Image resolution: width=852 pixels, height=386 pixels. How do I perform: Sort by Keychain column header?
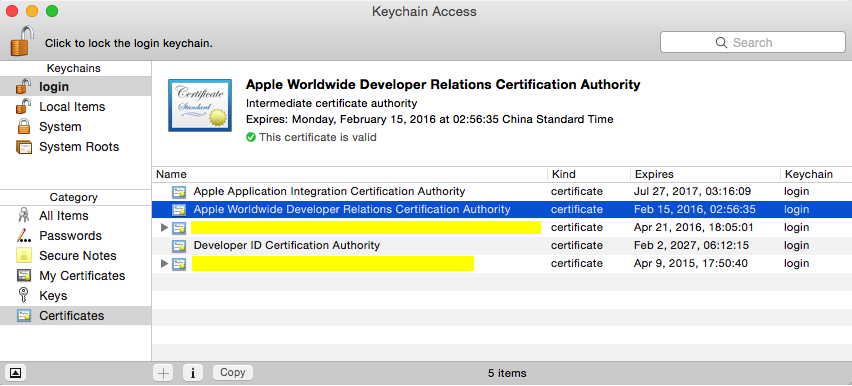pos(816,175)
